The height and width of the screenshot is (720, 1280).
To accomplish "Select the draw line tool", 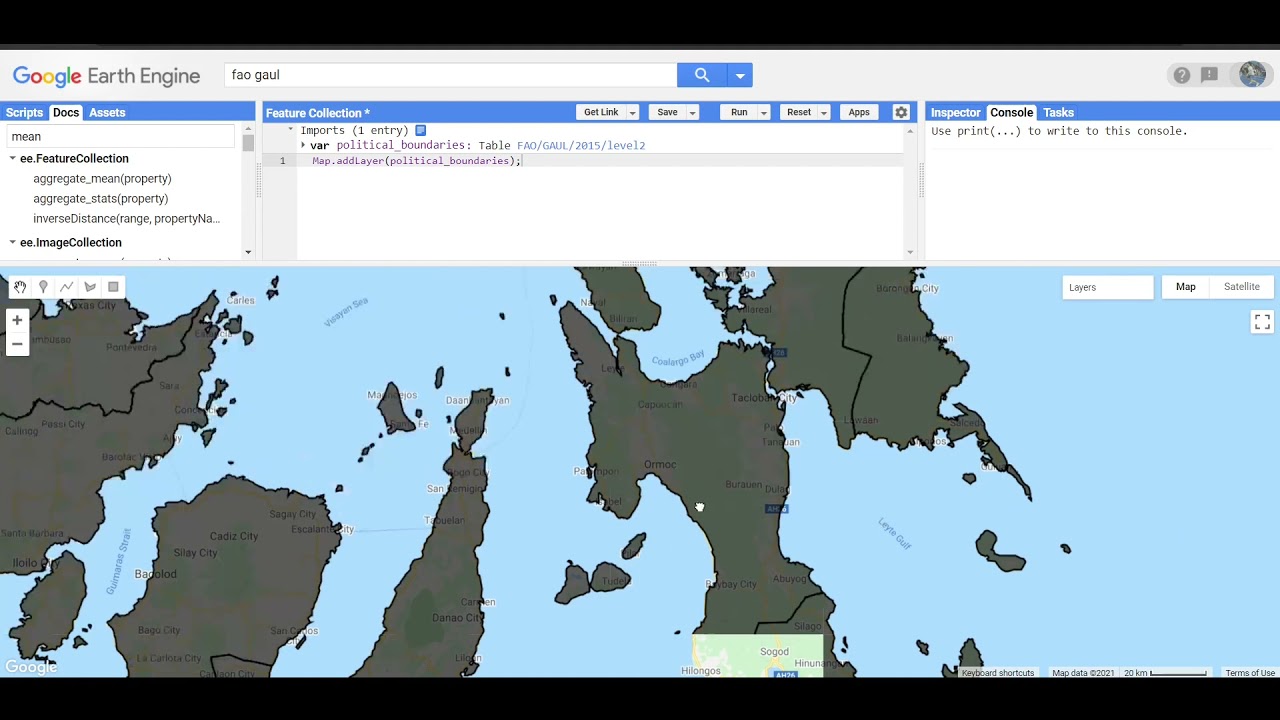I will [66, 287].
